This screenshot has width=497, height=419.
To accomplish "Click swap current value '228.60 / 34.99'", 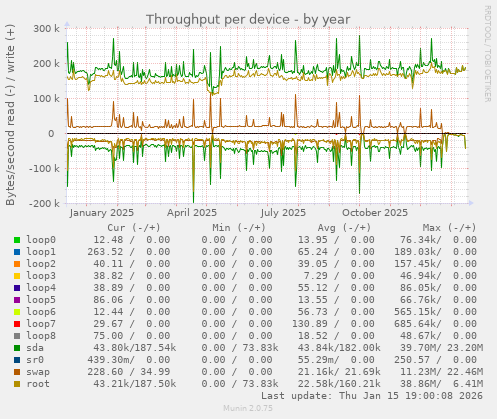I will pyautogui.click(x=129, y=372).
